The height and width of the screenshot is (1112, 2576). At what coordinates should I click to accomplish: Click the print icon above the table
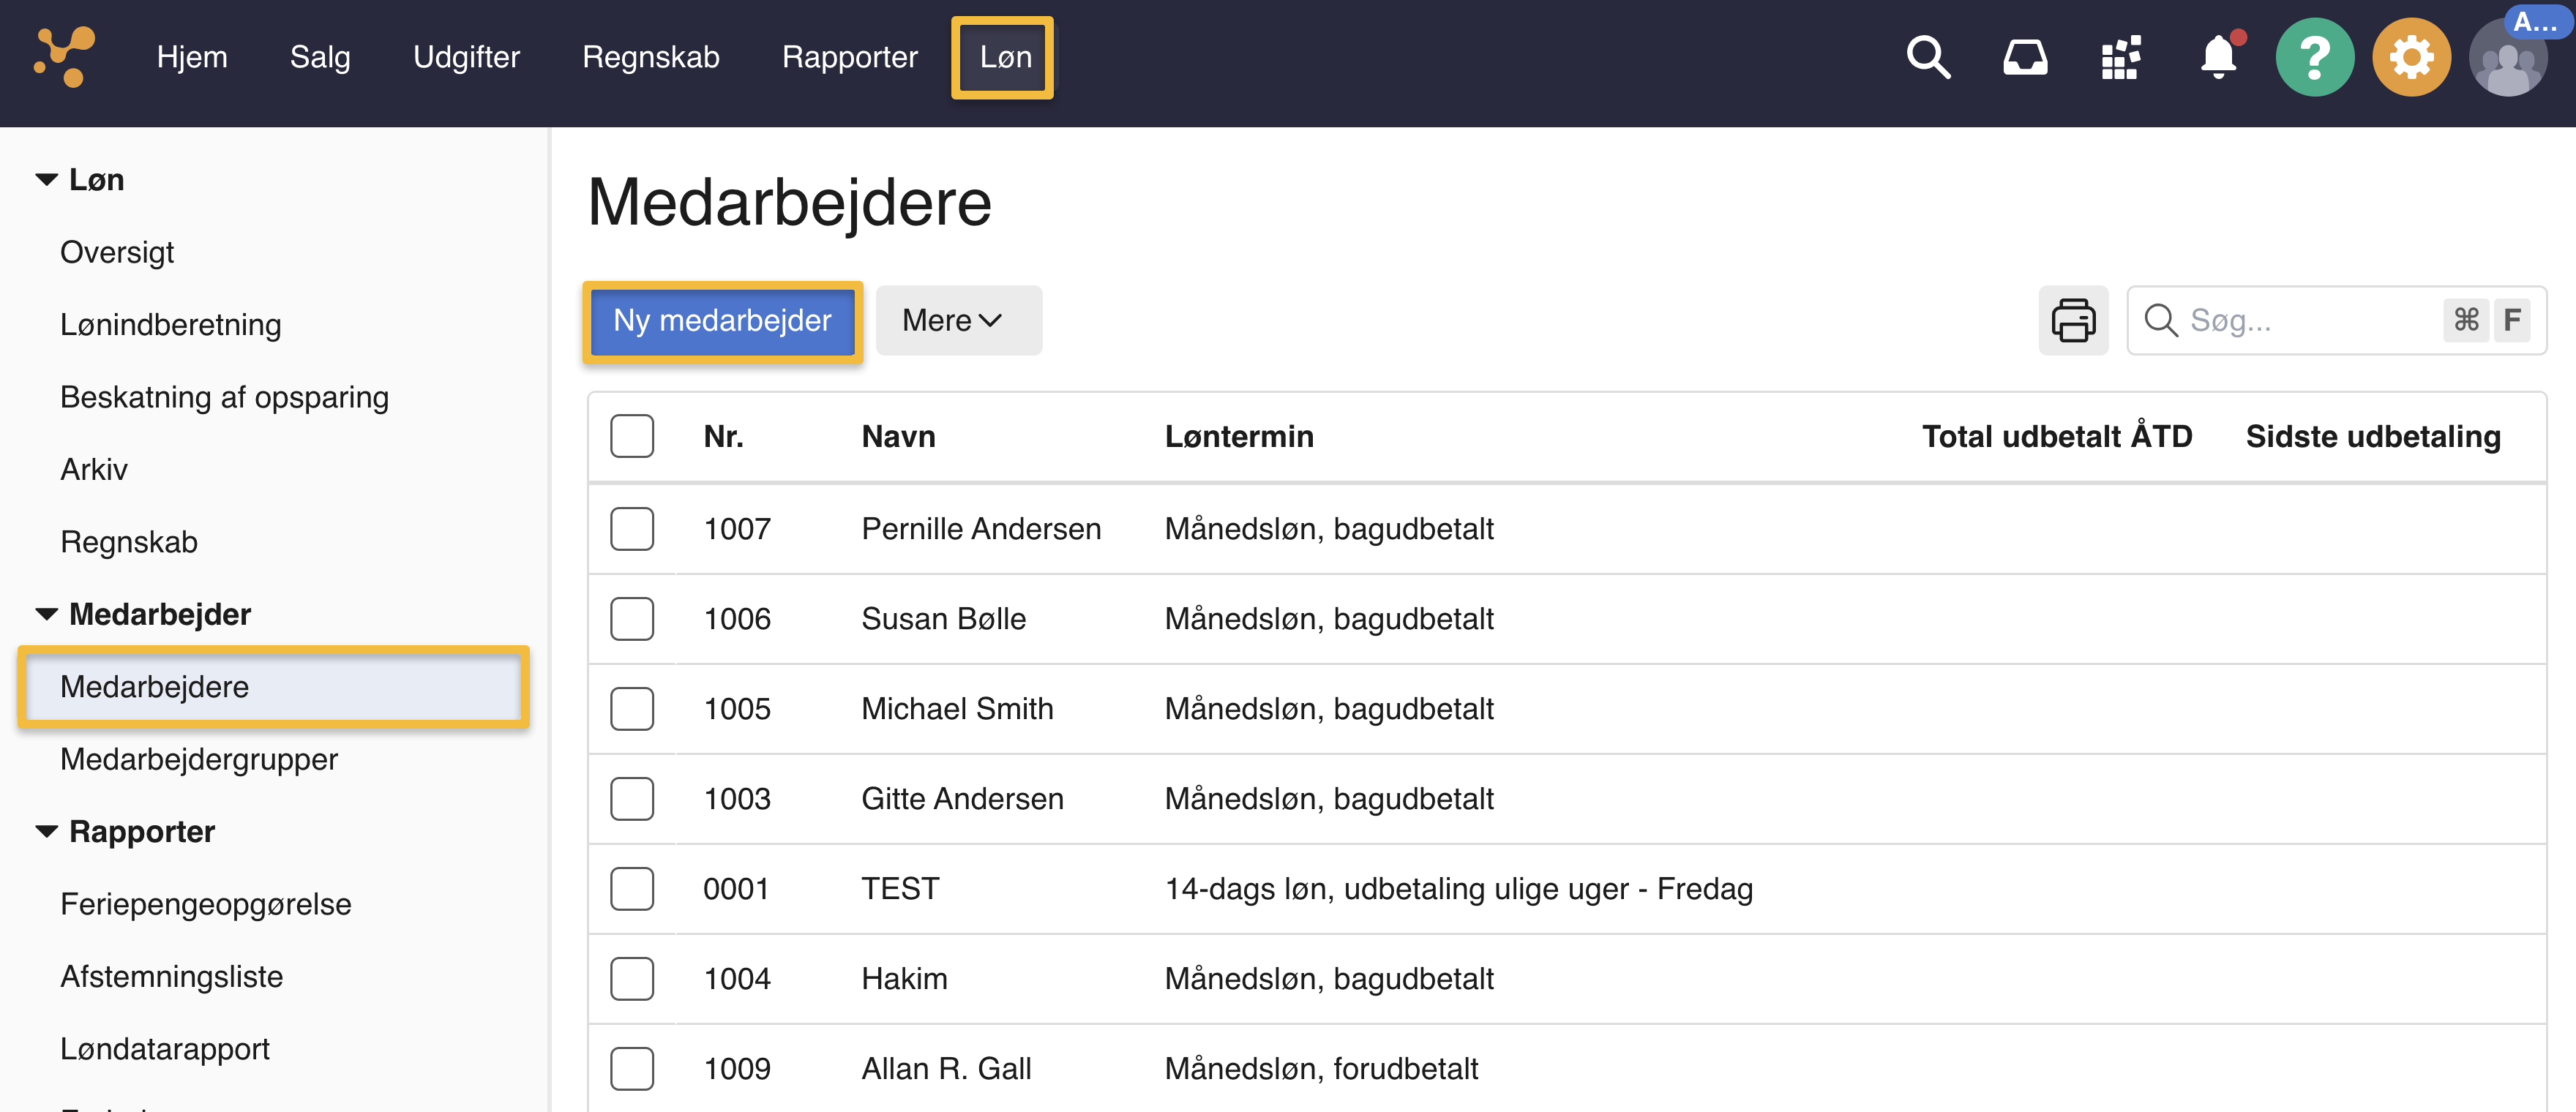pos(2073,321)
